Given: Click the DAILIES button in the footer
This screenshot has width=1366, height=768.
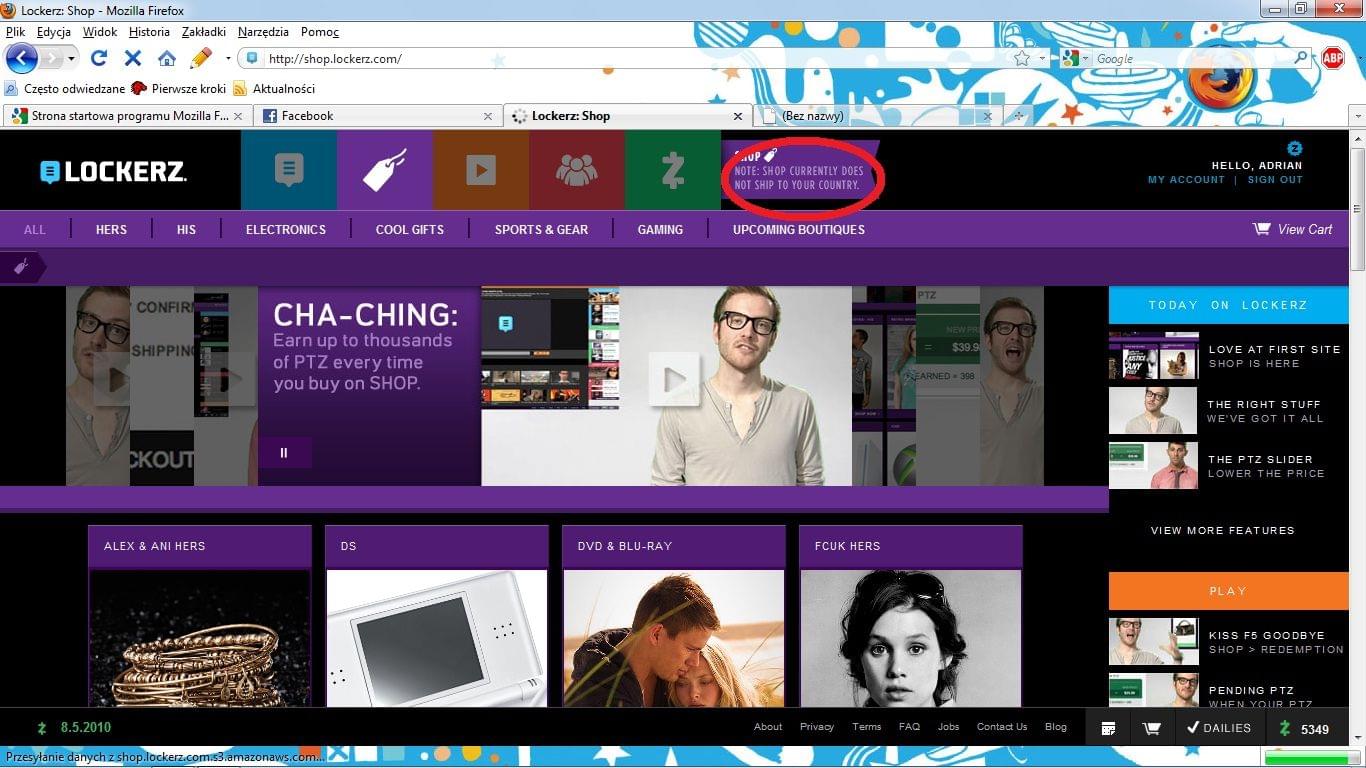Looking at the screenshot, I should [1218, 728].
